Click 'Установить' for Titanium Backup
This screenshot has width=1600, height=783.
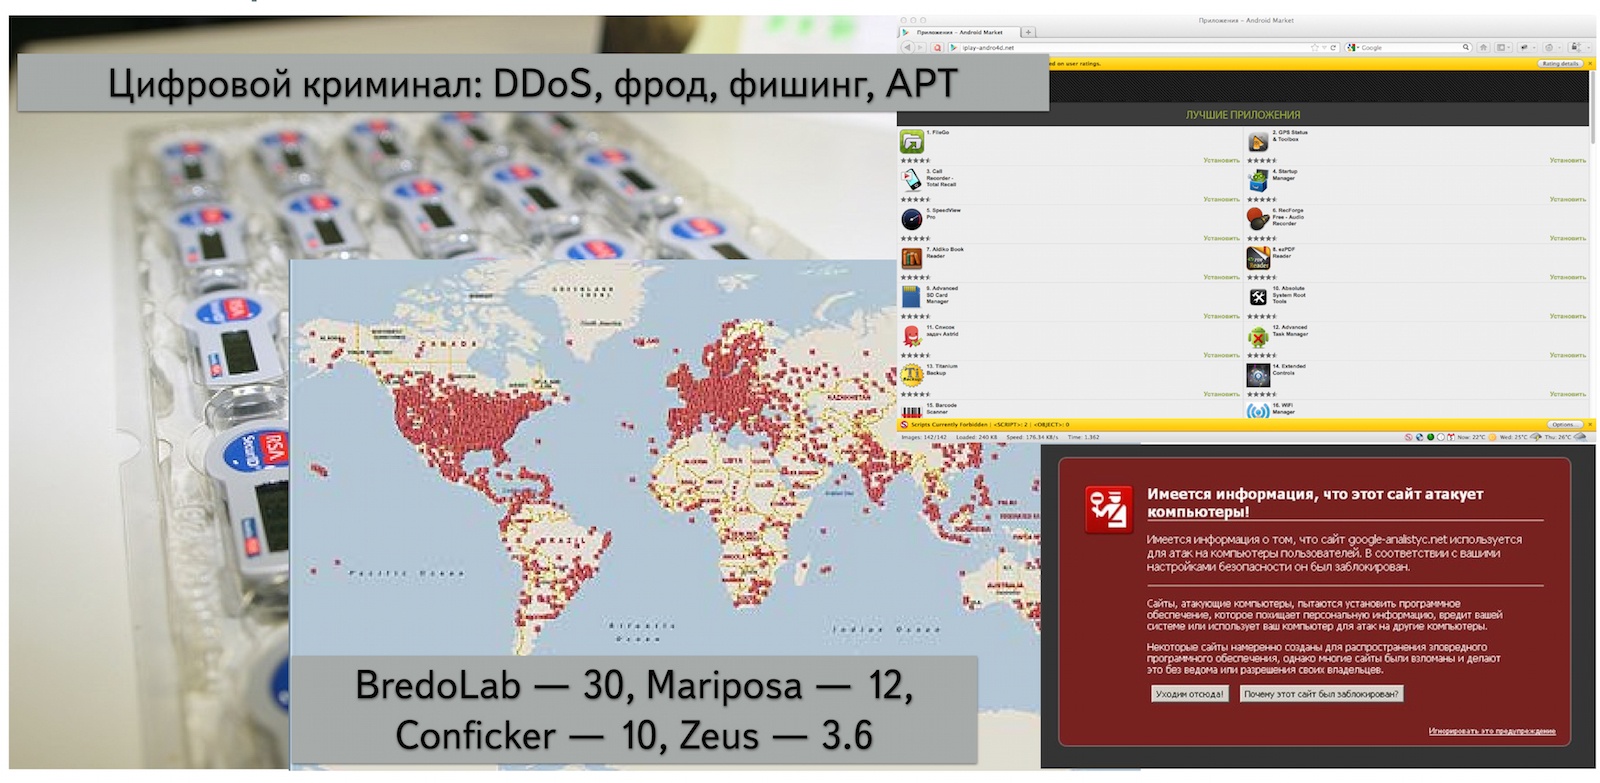pyautogui.click(x=1221, y=394)
